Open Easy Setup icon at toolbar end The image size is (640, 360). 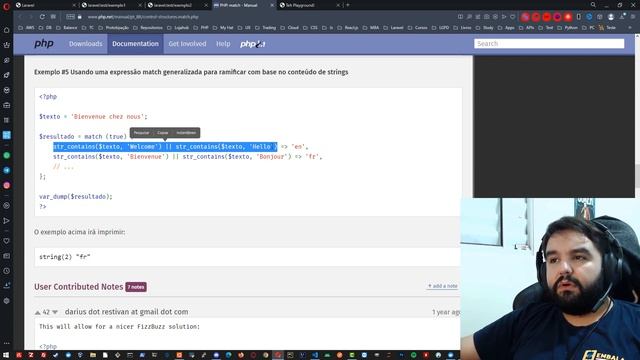[x=633, y=17]
